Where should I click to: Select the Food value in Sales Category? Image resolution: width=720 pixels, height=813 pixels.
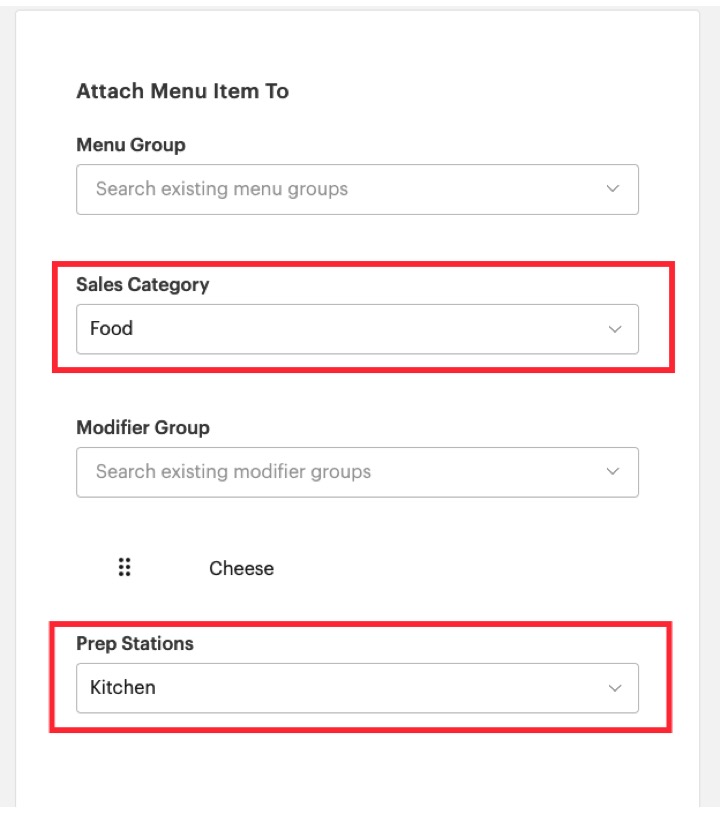click(111, 329)
